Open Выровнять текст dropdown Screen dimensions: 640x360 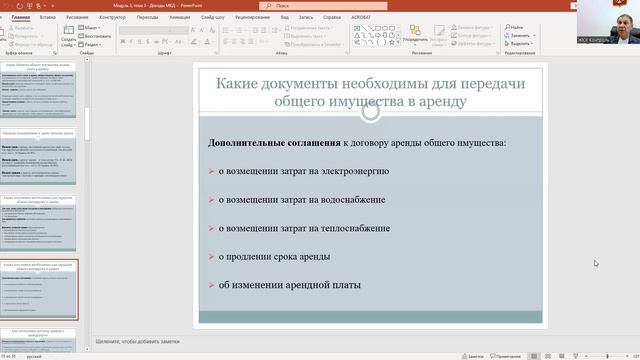305,36
